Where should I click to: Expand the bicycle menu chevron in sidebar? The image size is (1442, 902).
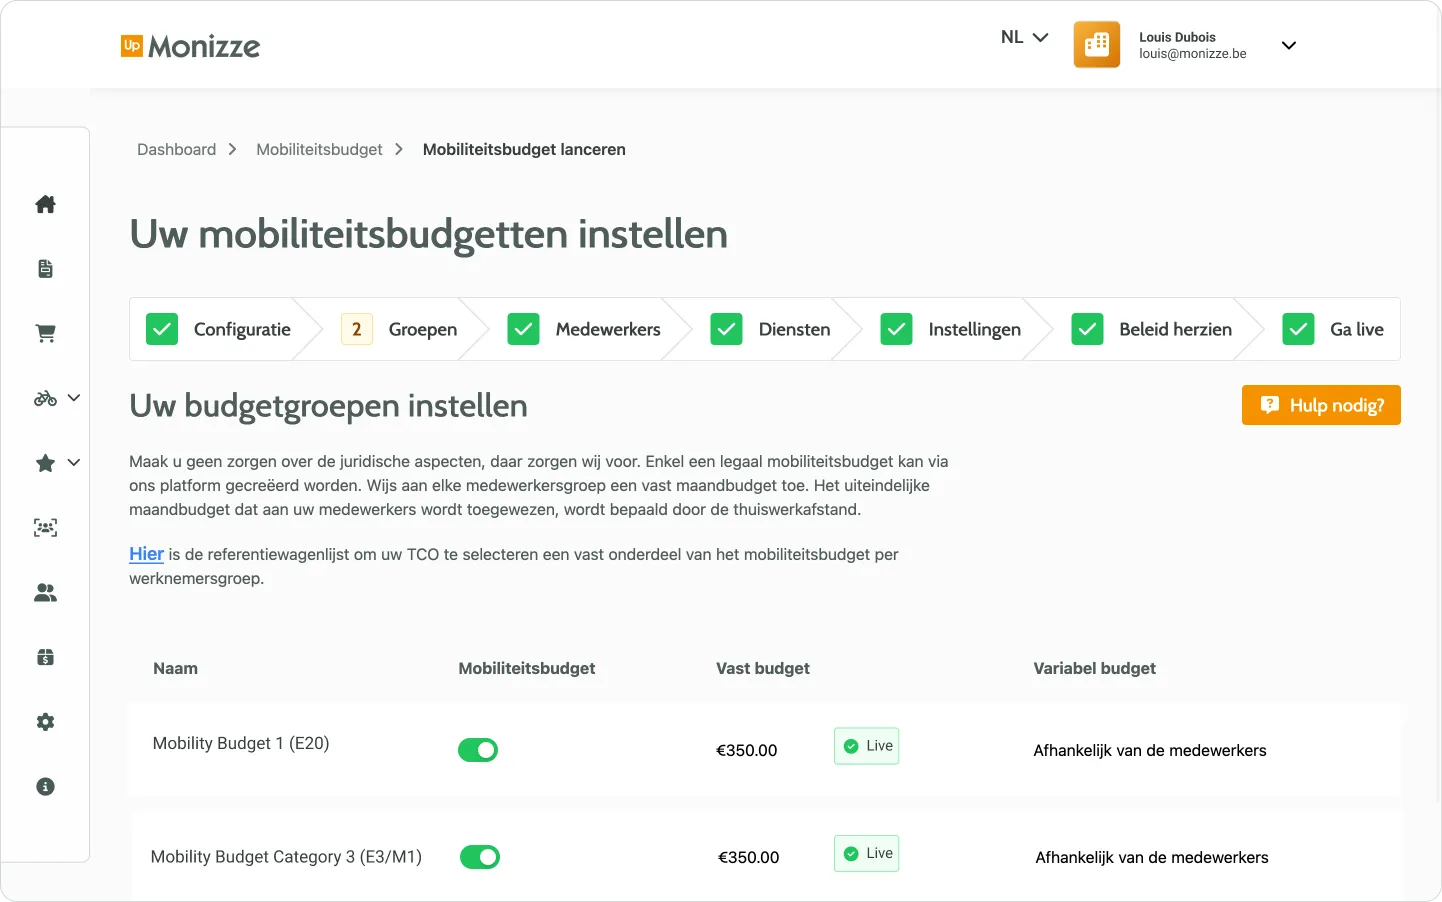[x=73, y=397]
